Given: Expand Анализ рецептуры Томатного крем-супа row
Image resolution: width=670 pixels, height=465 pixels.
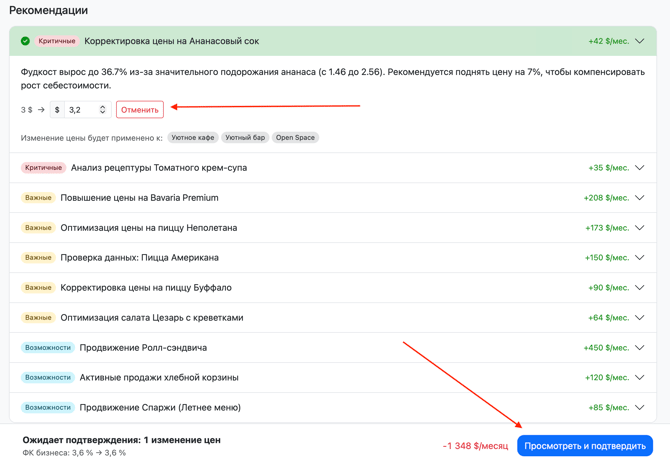Looking at the screenshot, I should click(x=640, y=168).
